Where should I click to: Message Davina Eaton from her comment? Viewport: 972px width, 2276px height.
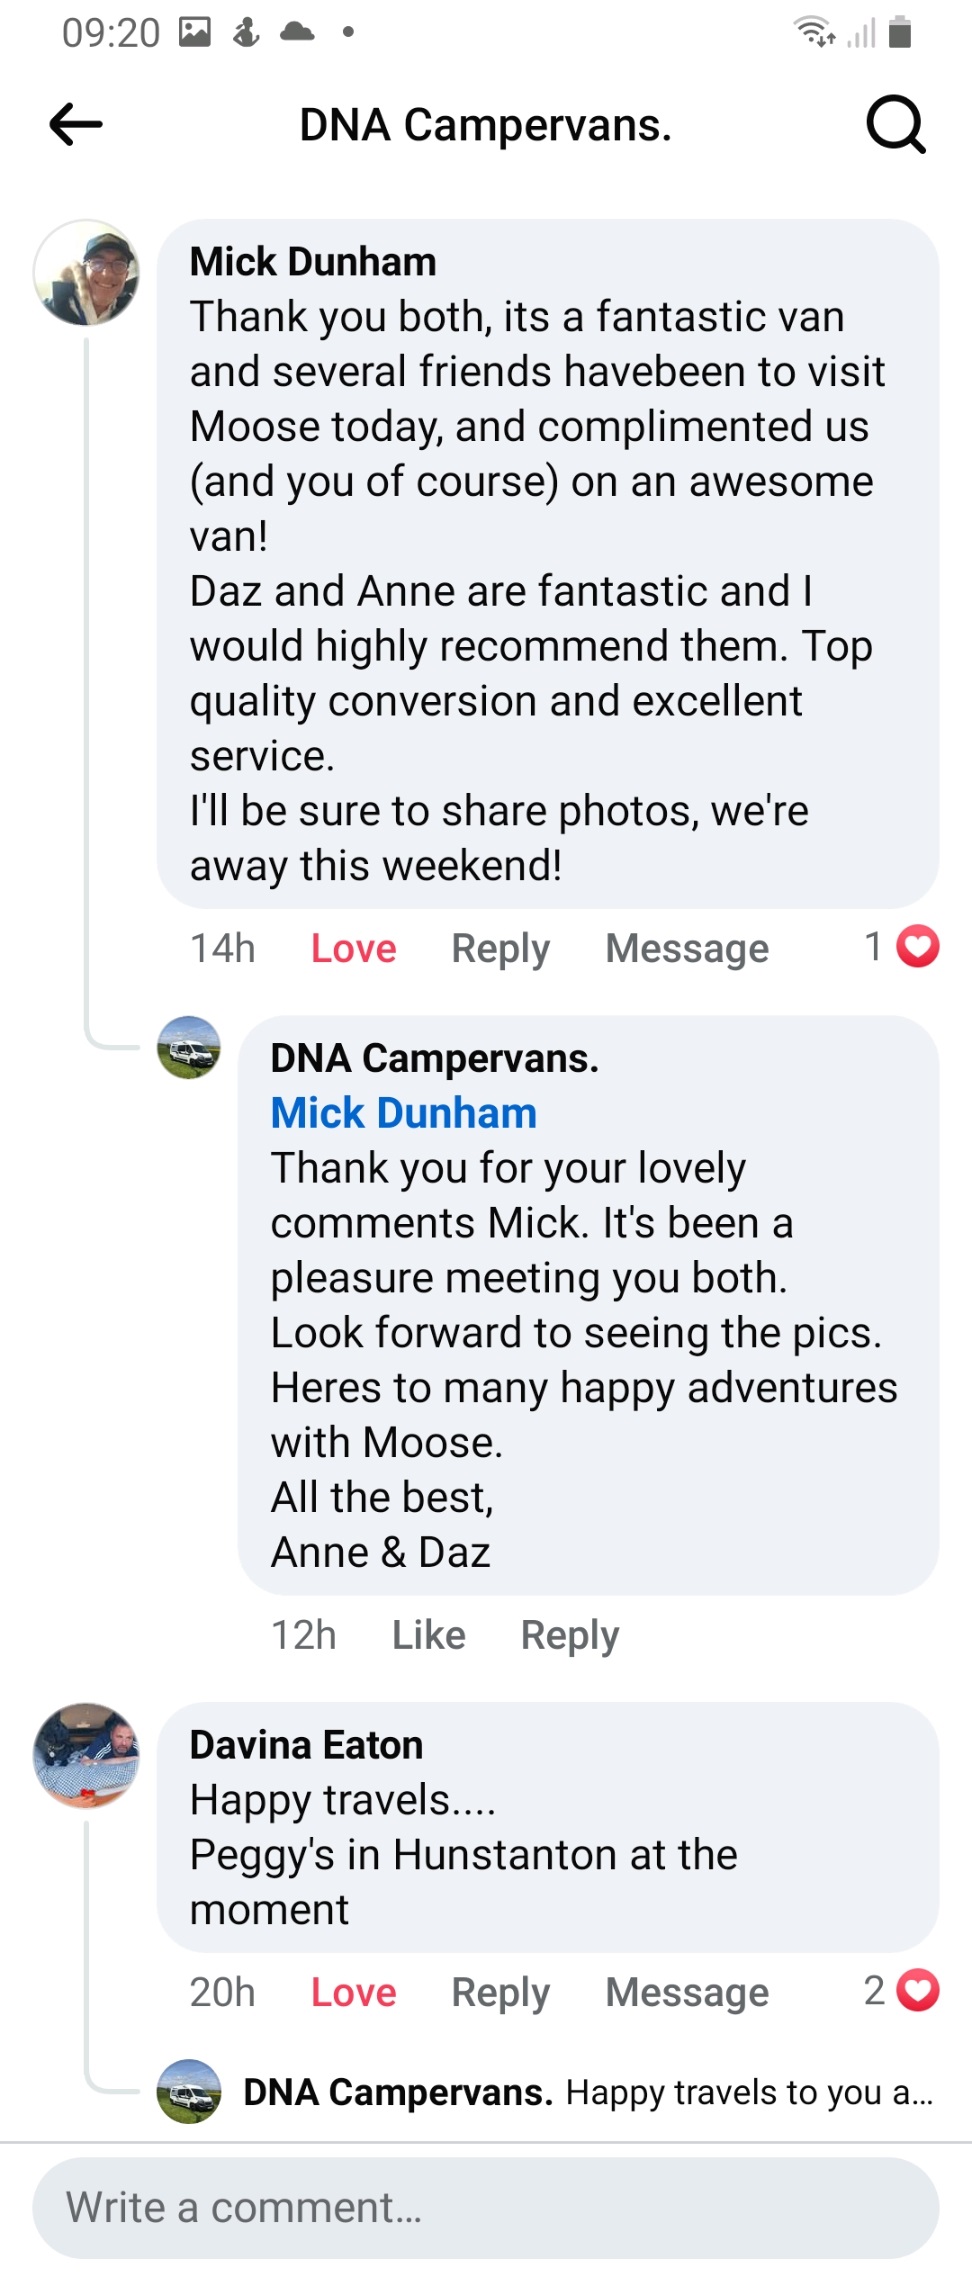click(x=687, y=1992)
